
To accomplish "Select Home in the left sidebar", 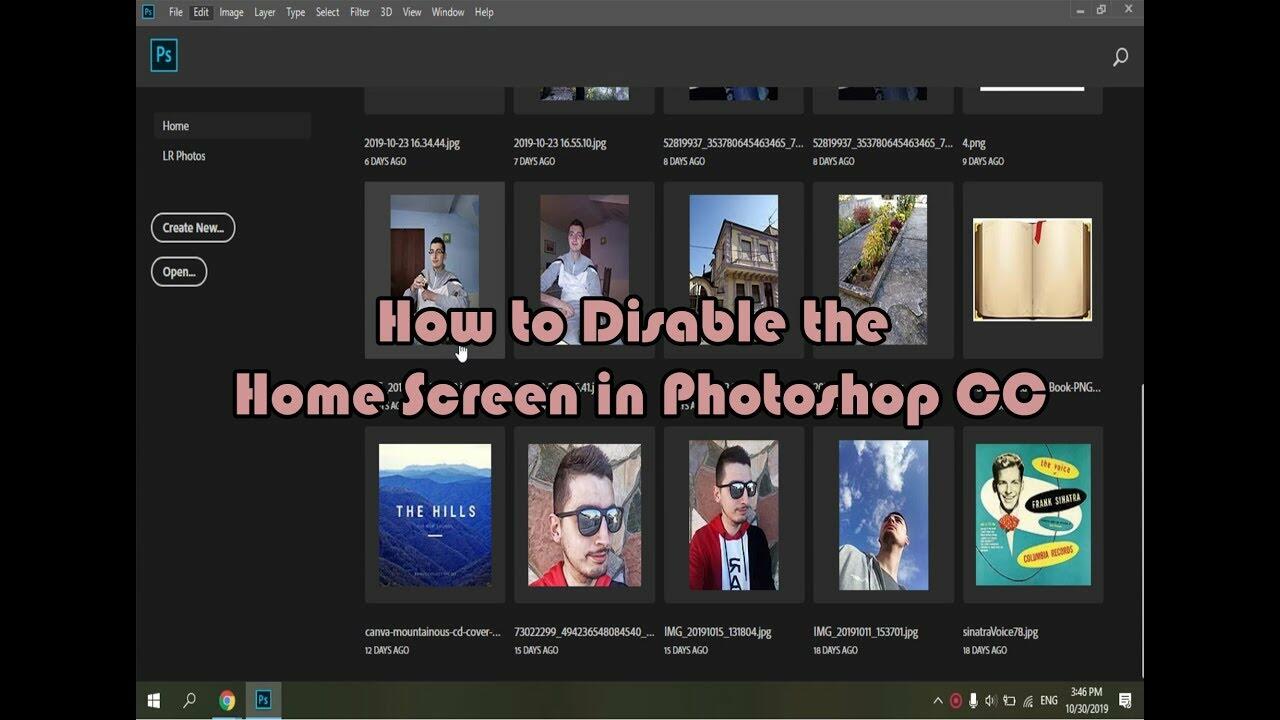I will point(232,126).
